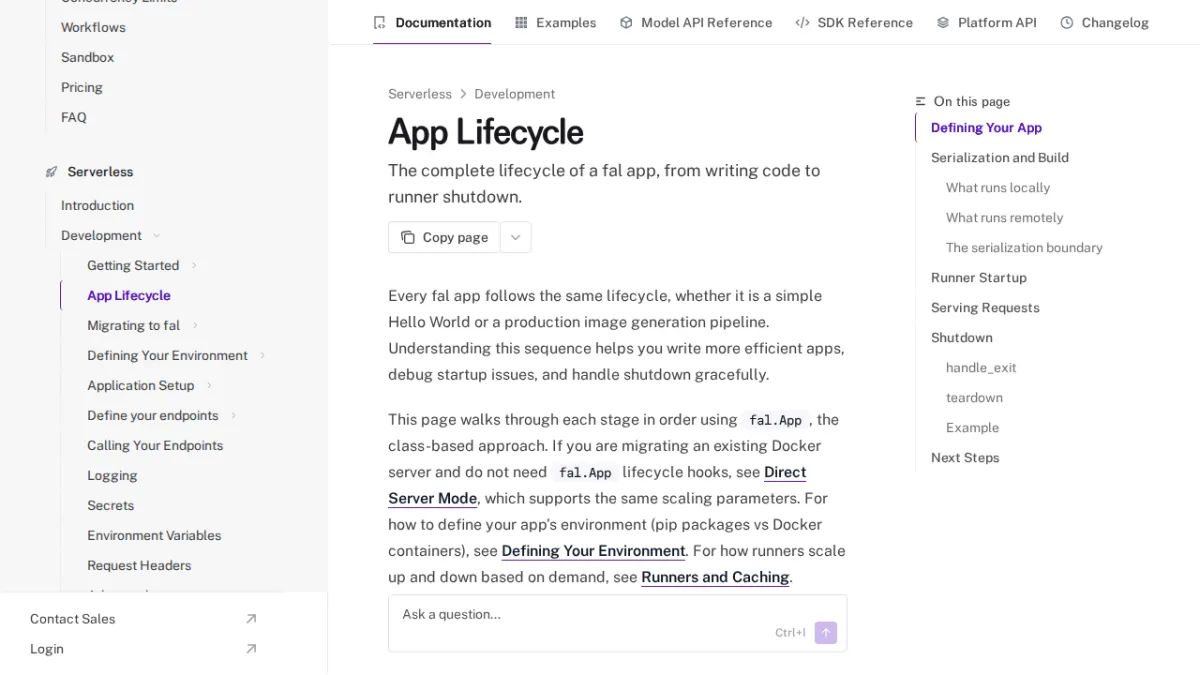Screen dimensions: 1200x675
Task: Click the Login external arrow icon
Action: click(x=251, y=649)
